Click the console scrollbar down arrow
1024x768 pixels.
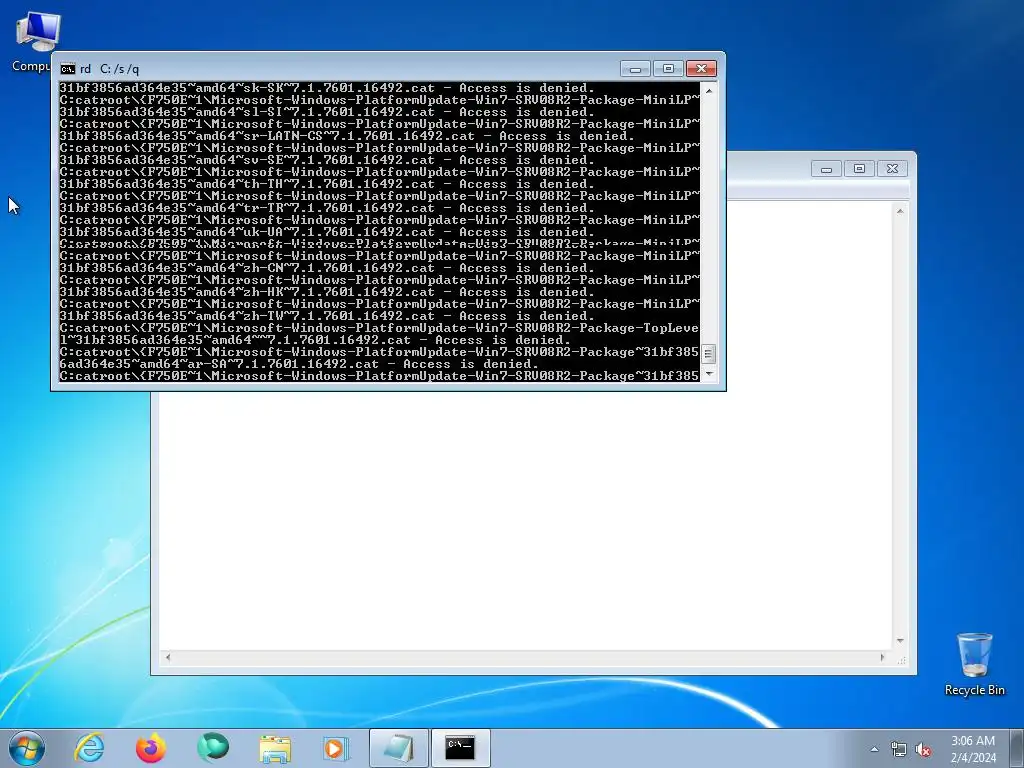[x=709, y=374]
